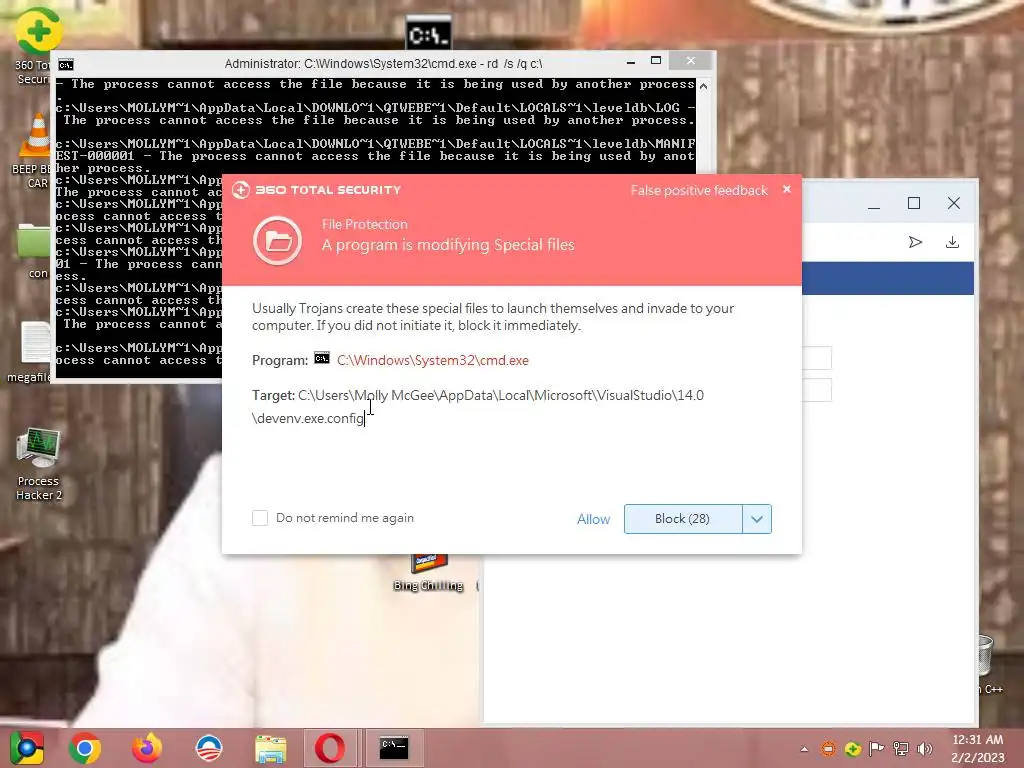The image size is (1024, 768).
Task: Click the devenv.exe.config target path text
Action: click(478, 406)
